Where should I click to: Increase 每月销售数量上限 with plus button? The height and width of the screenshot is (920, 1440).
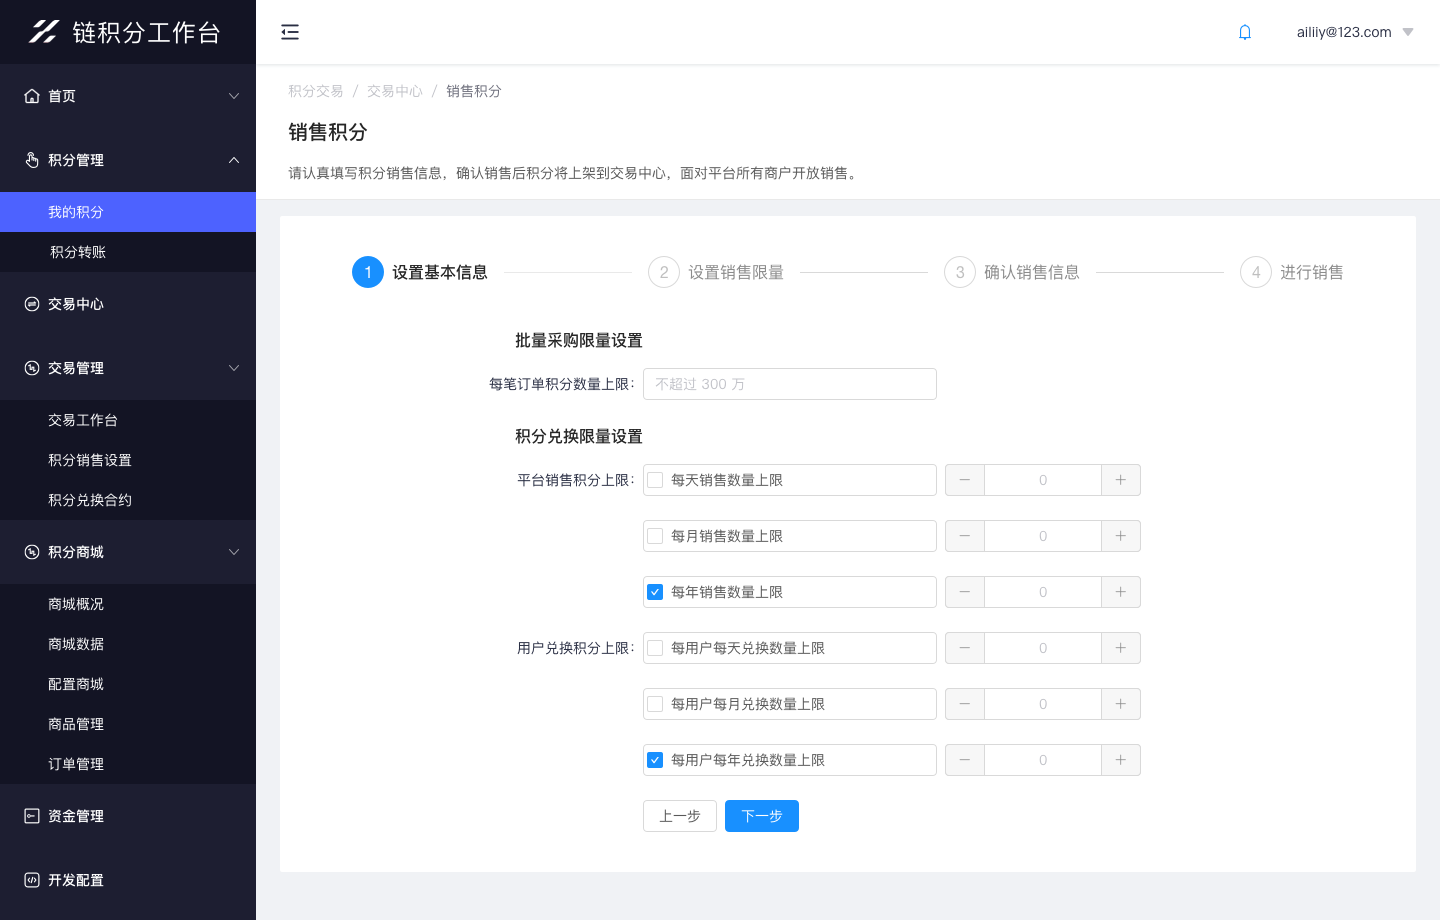coord(1121,536)
